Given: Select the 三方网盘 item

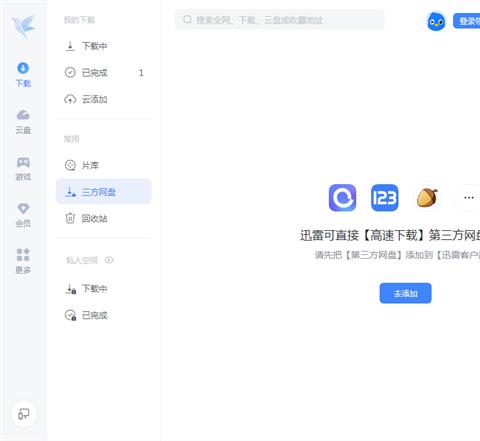Looking at the screenshot, I should (104, 192).
